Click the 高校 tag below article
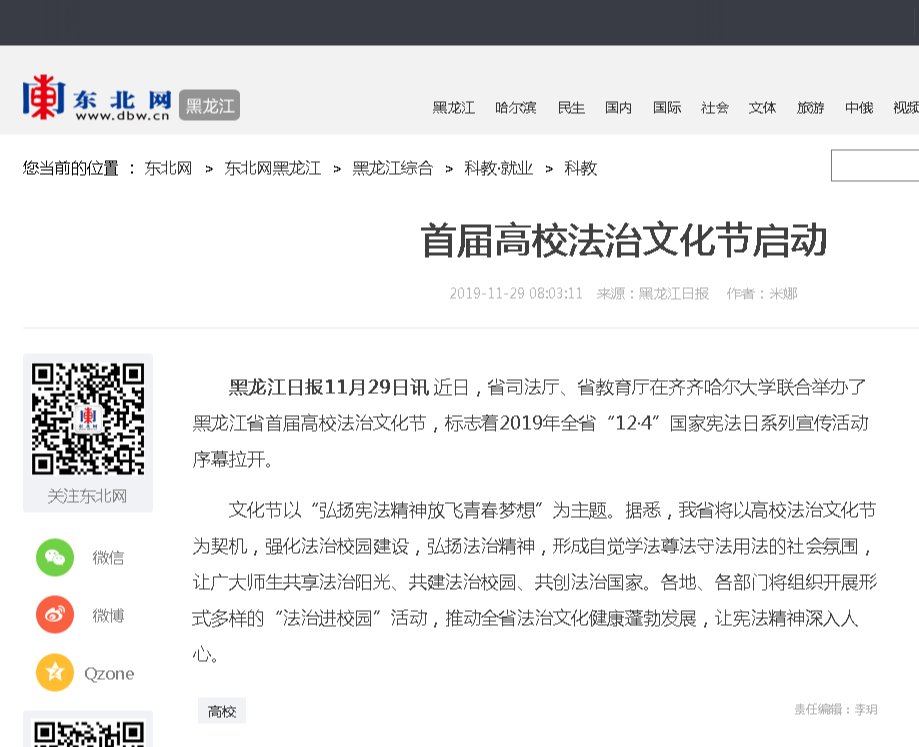 tap(222, 711)
